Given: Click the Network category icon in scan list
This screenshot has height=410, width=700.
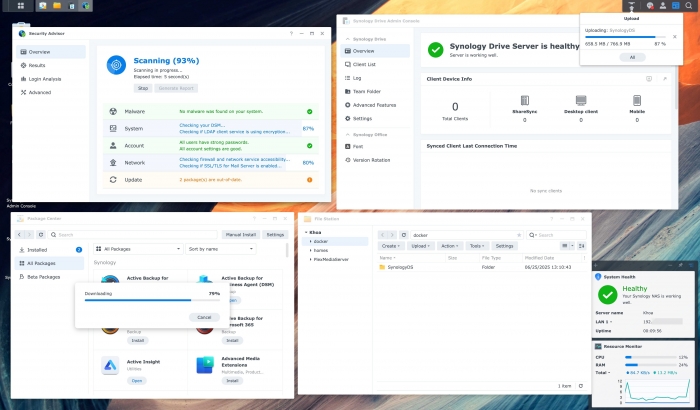Looking at the screenshot, I should [x=113, y=163].
